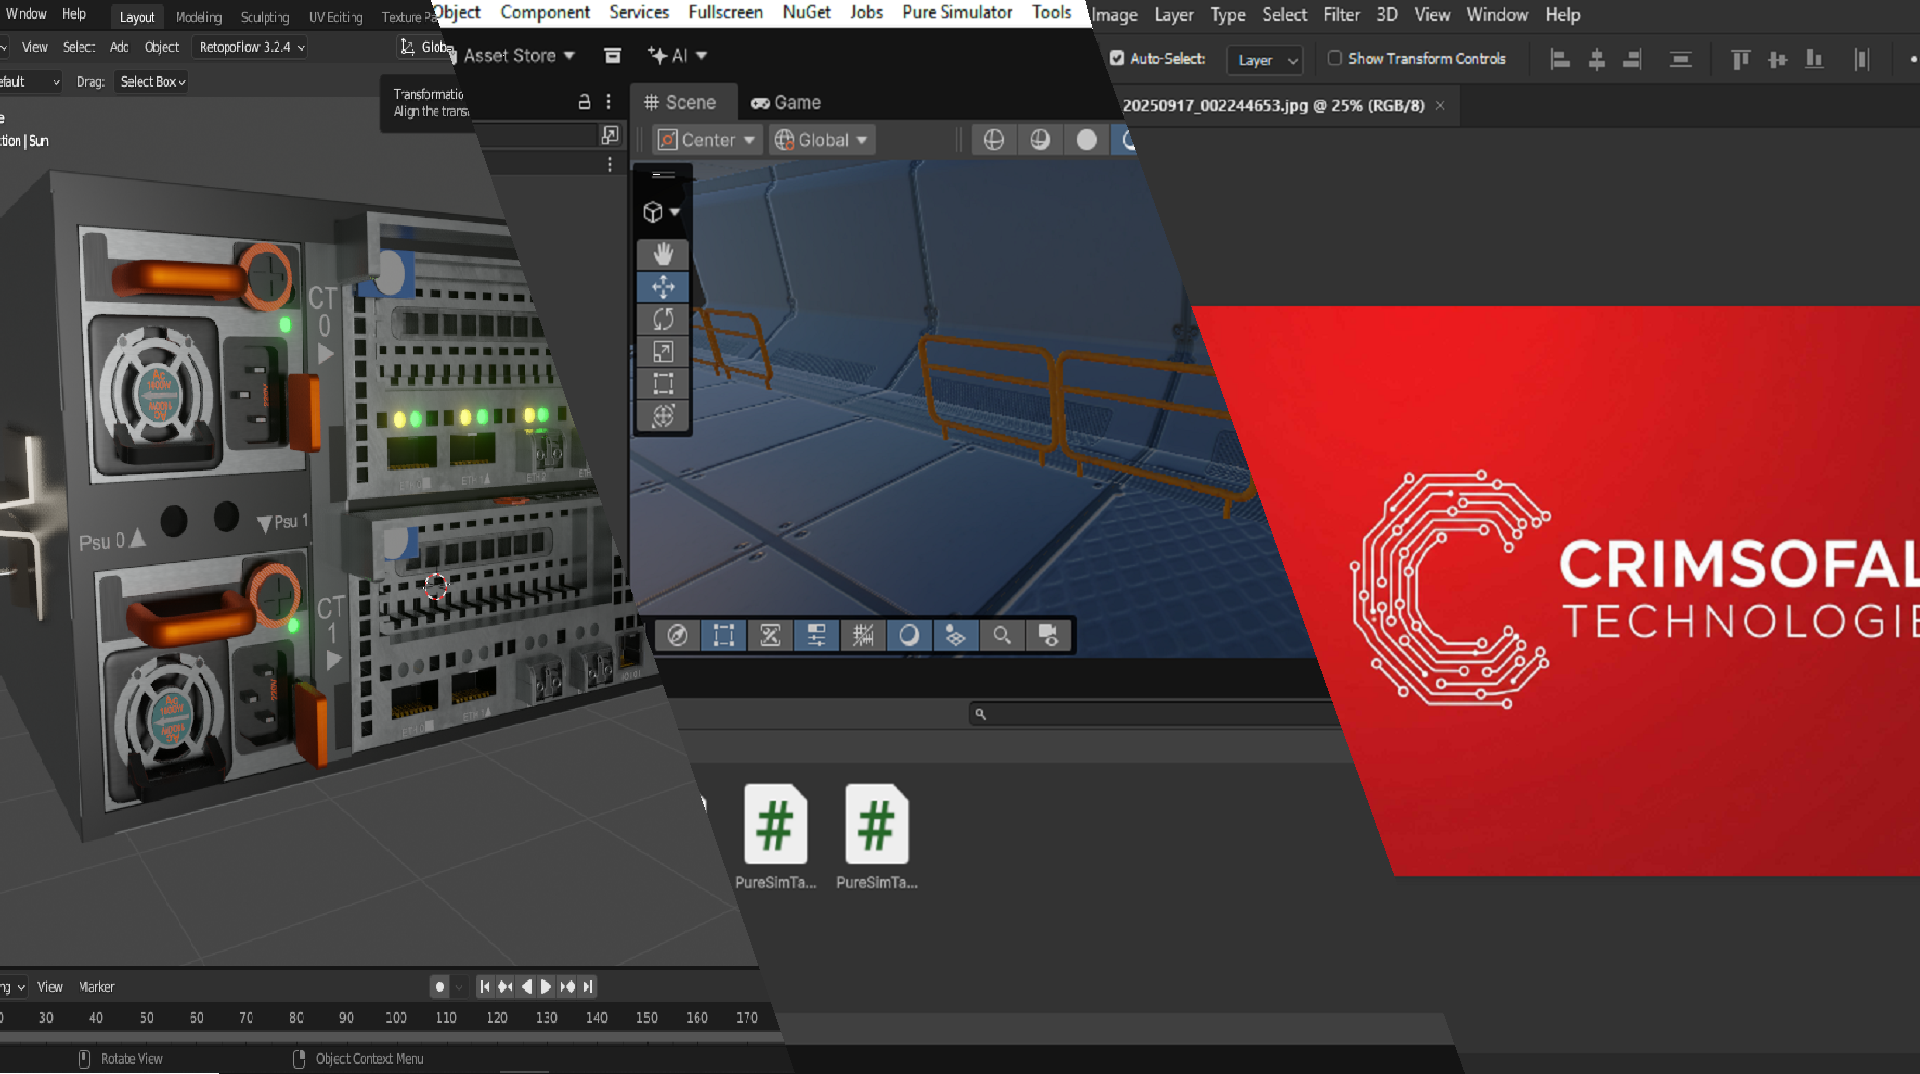Open the Component menu in Unity
Screen dimensions: 1920x1074
click(545, 12)
